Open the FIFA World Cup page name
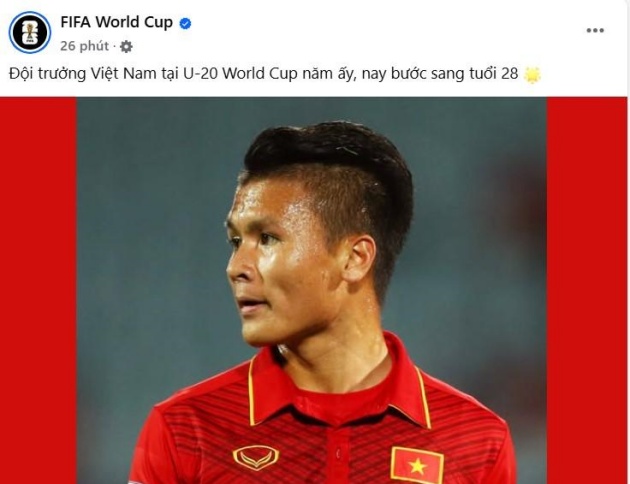This screenshot has height=484, width=630. 117,22
